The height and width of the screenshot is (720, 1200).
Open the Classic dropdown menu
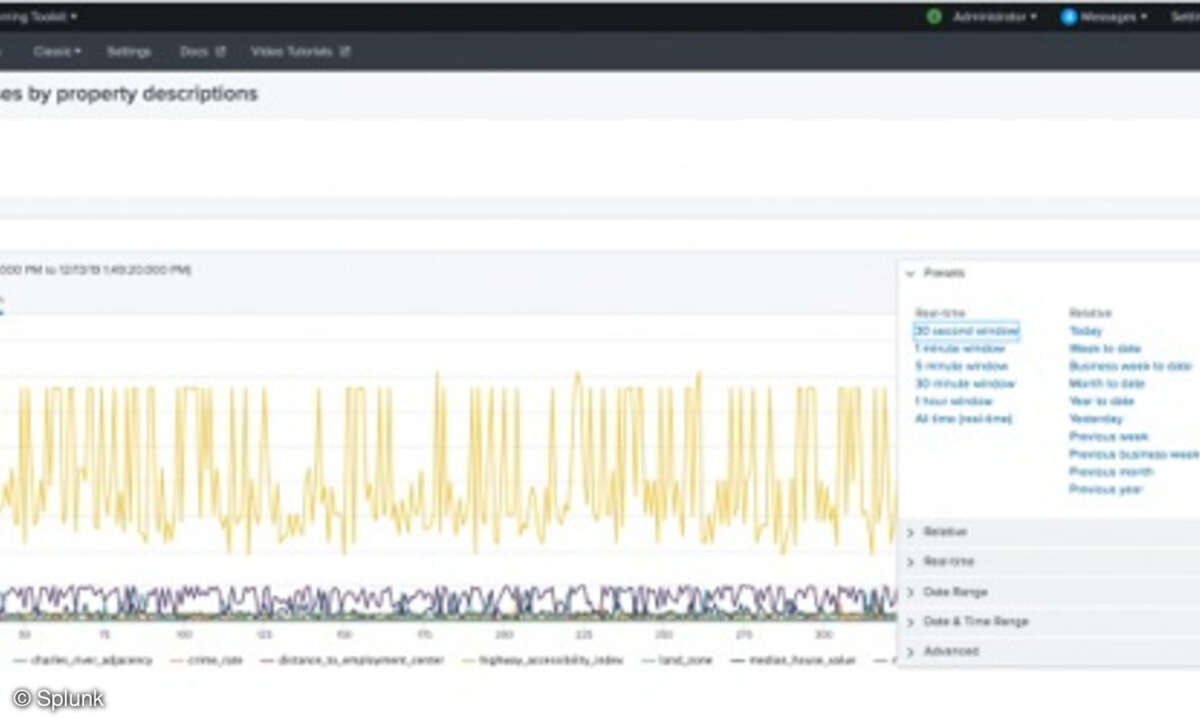coord(57,51)
